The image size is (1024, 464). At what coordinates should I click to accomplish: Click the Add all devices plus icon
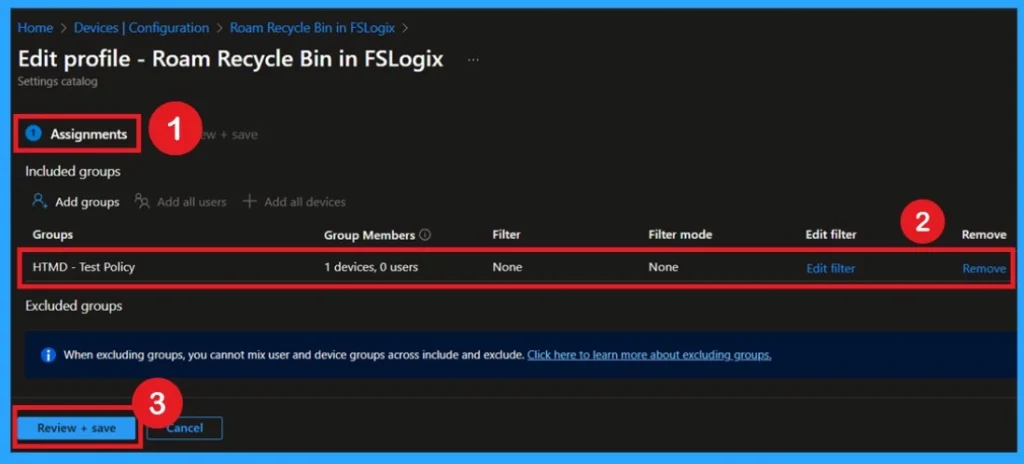click(x=250, y=202)
